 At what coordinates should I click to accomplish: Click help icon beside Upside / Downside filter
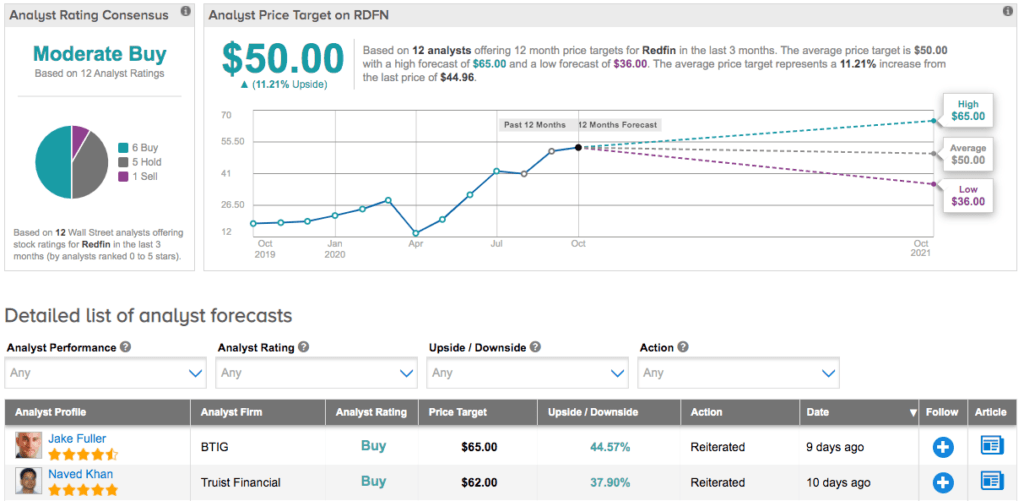coord(535,347)
